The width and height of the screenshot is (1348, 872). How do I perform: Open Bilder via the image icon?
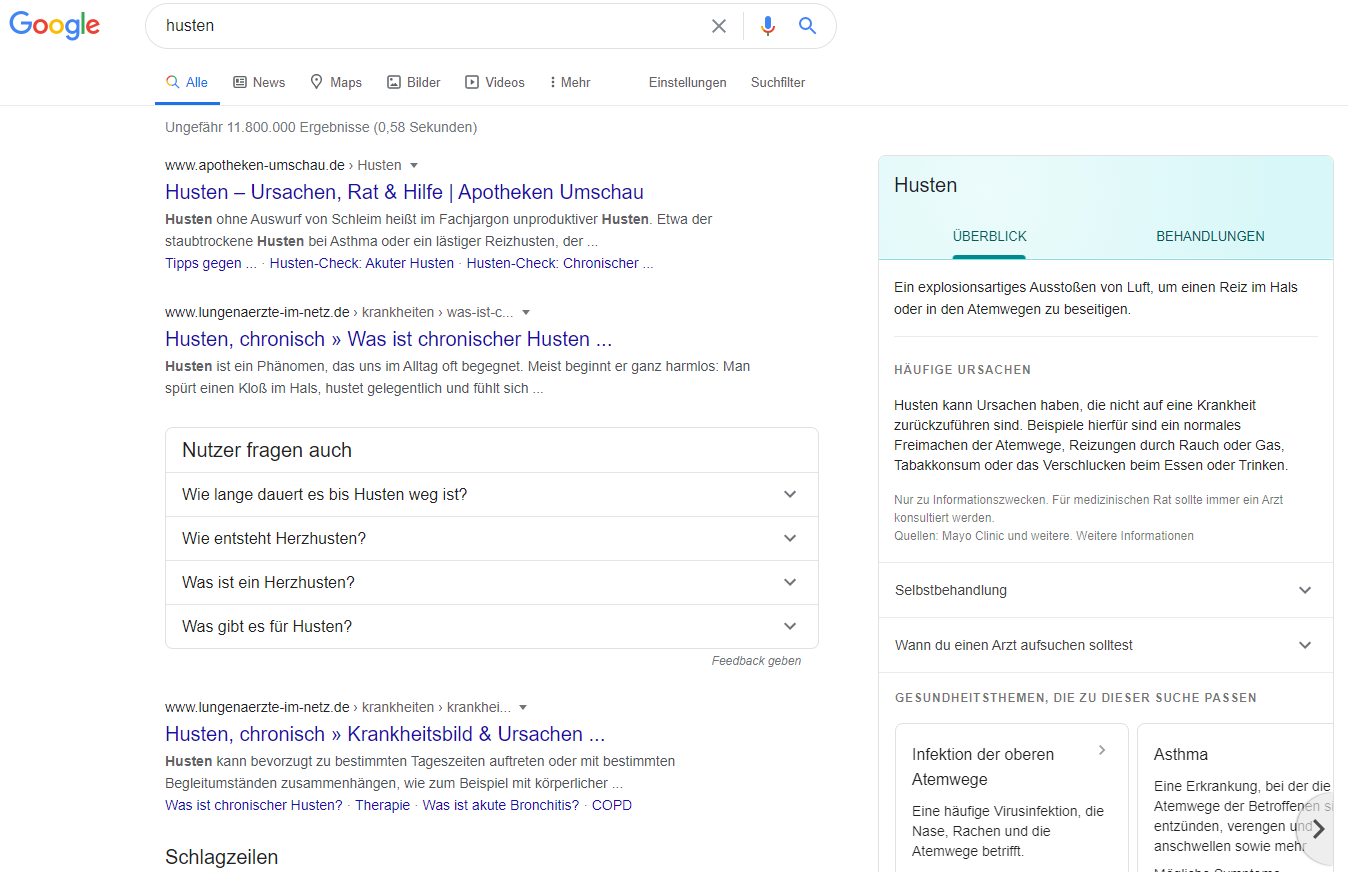pos(392,82)
